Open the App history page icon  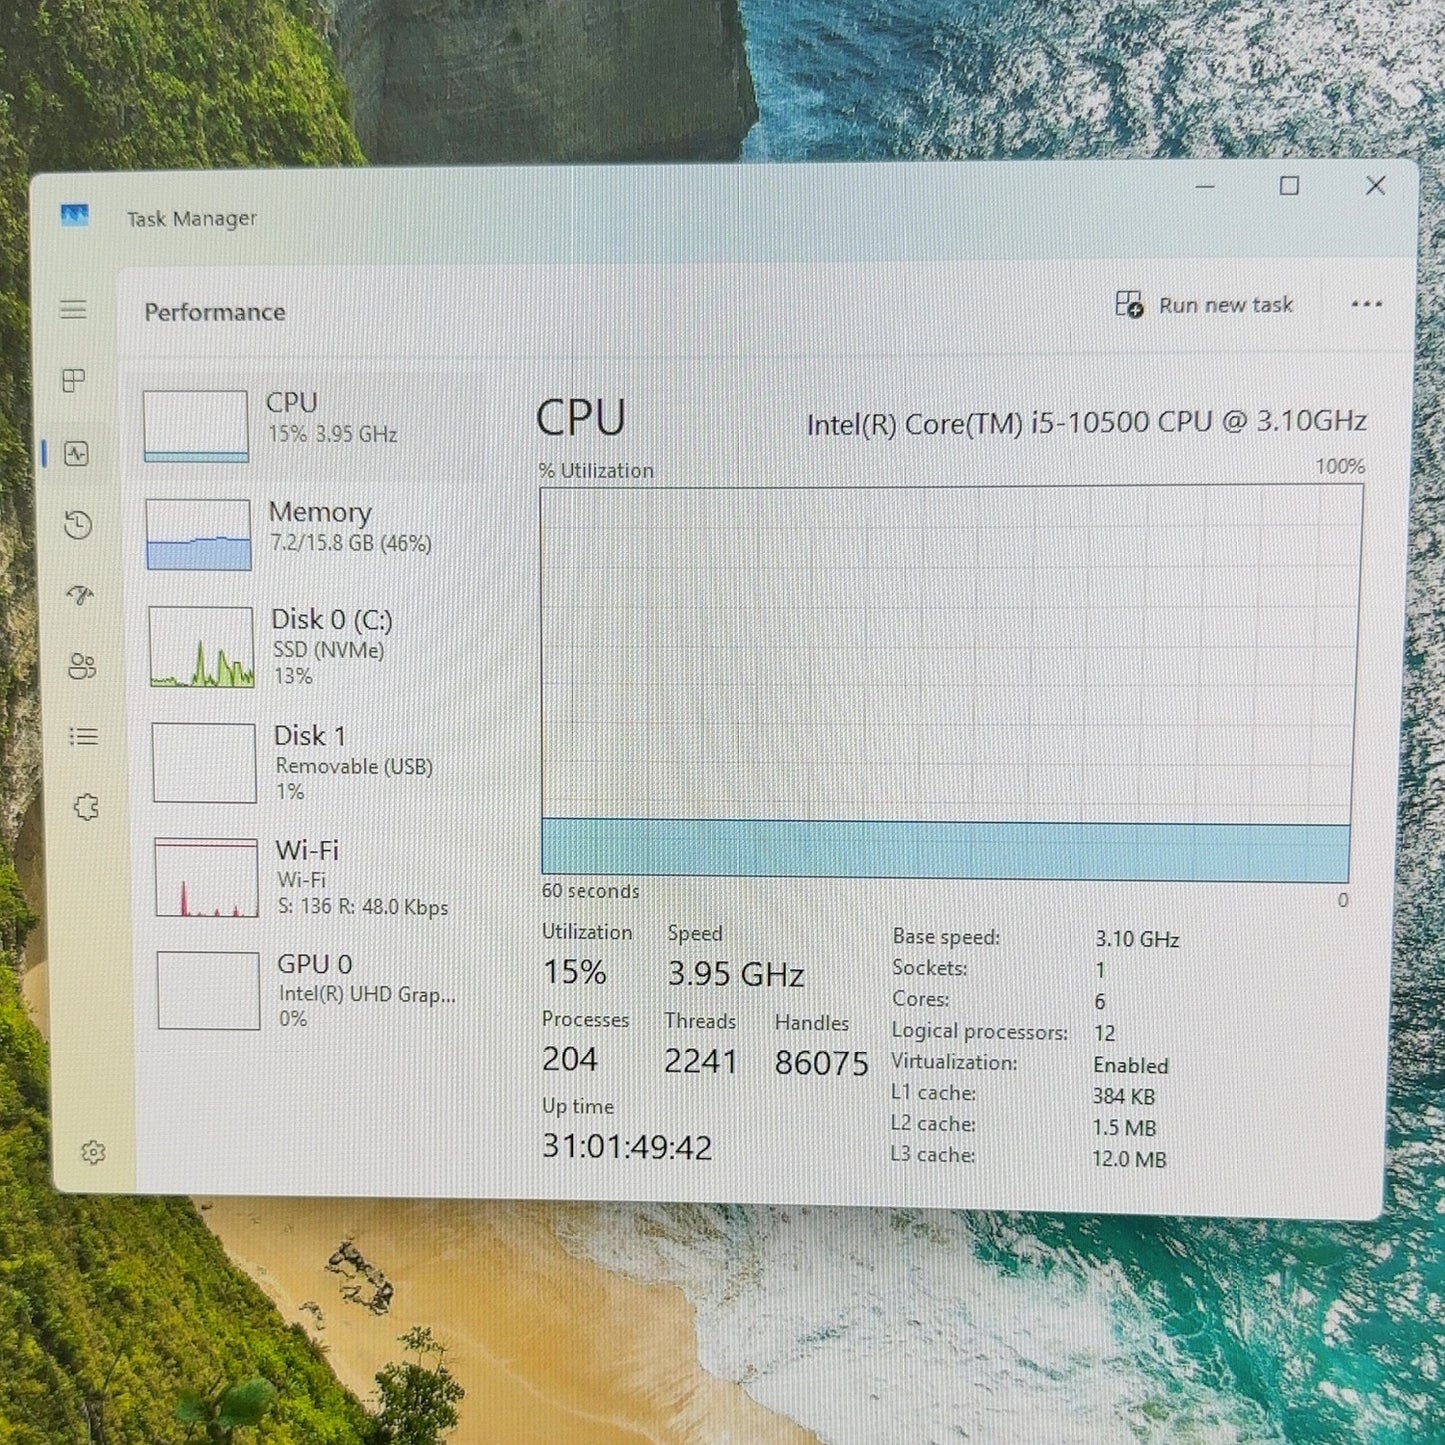(x=78, y=525)
